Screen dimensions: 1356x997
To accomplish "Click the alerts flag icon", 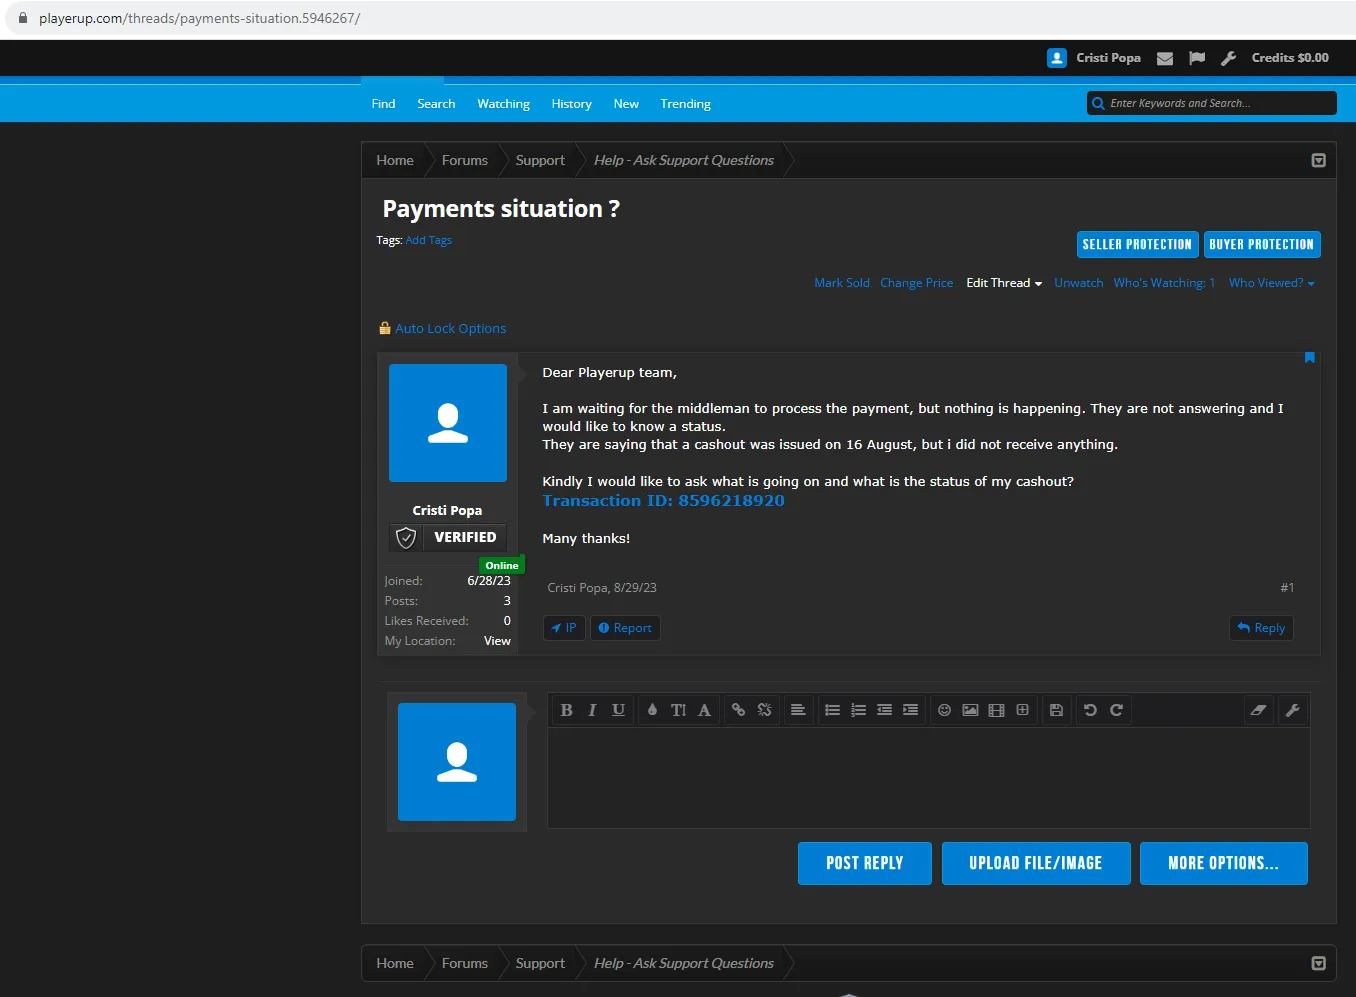I will tap(1197, 58).
